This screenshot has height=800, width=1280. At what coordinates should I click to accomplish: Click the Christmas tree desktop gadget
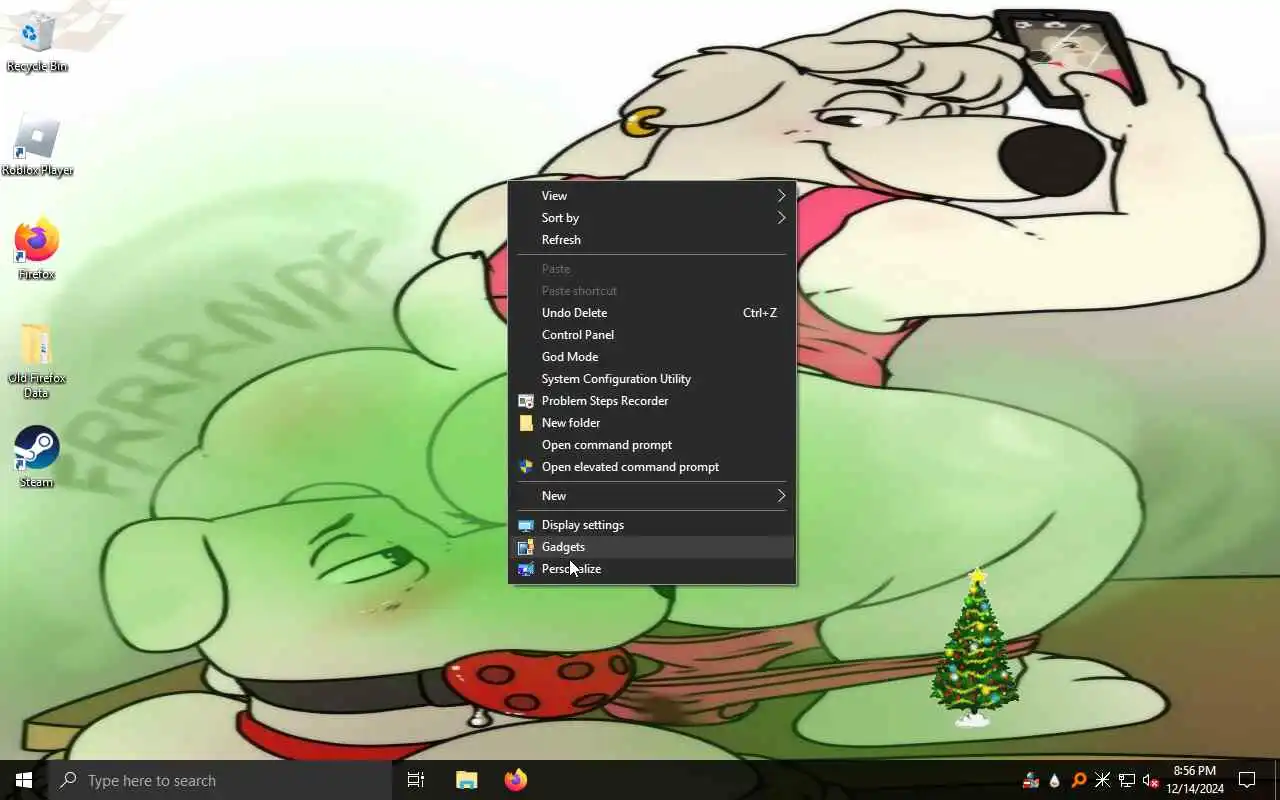click(975, 648)
